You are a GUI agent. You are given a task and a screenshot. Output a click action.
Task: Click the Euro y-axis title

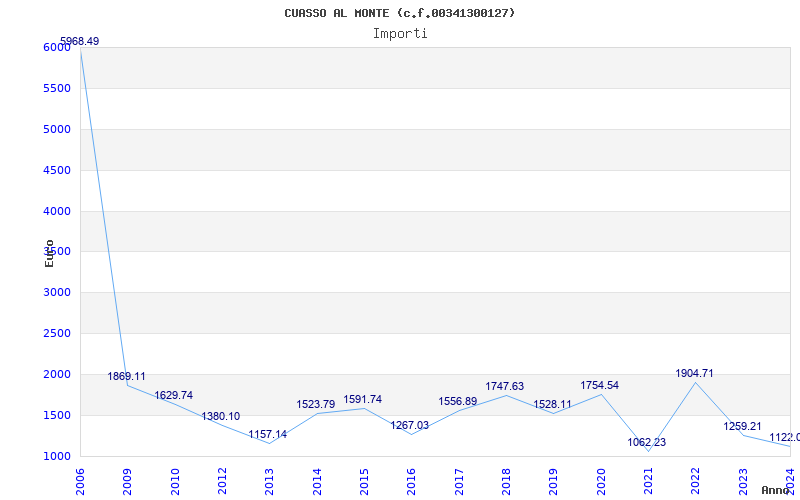(x=49, y=253)
